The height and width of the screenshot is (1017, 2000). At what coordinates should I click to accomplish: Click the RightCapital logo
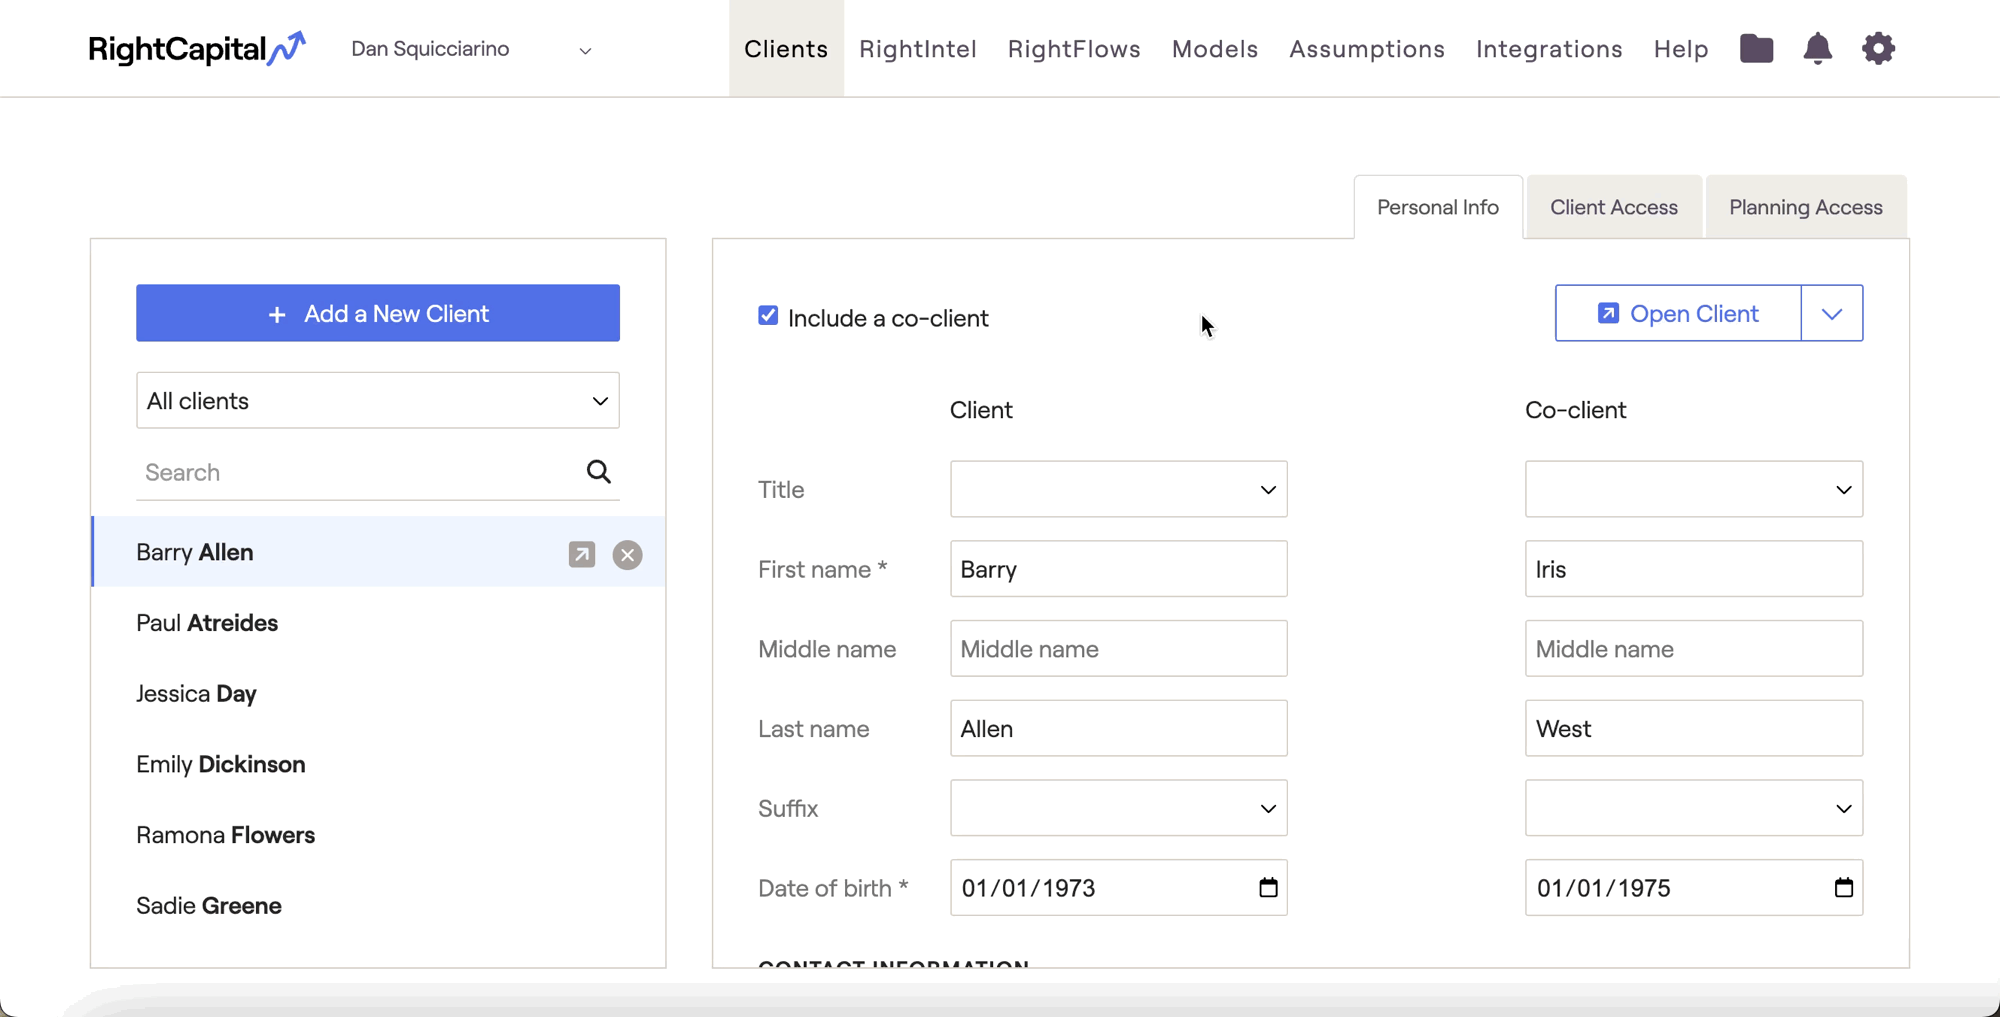197,48
